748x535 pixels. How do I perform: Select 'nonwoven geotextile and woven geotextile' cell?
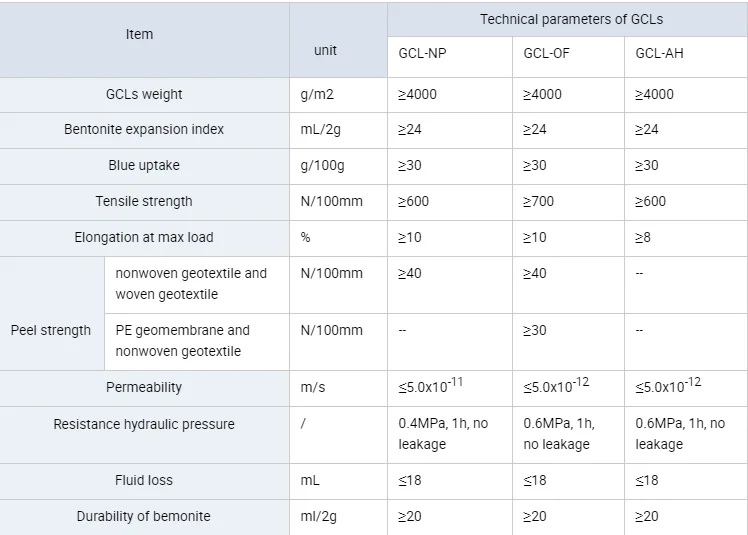point(191,284)
